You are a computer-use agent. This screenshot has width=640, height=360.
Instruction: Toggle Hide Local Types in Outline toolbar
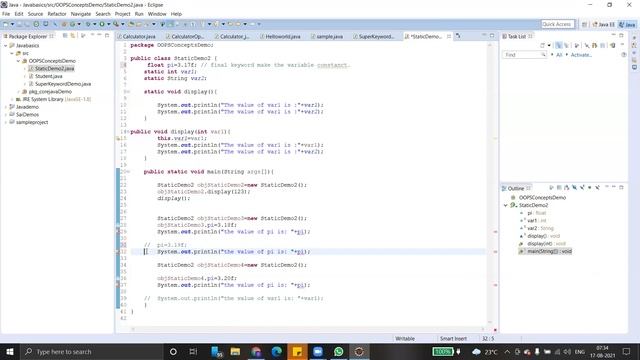pos(598,187)
